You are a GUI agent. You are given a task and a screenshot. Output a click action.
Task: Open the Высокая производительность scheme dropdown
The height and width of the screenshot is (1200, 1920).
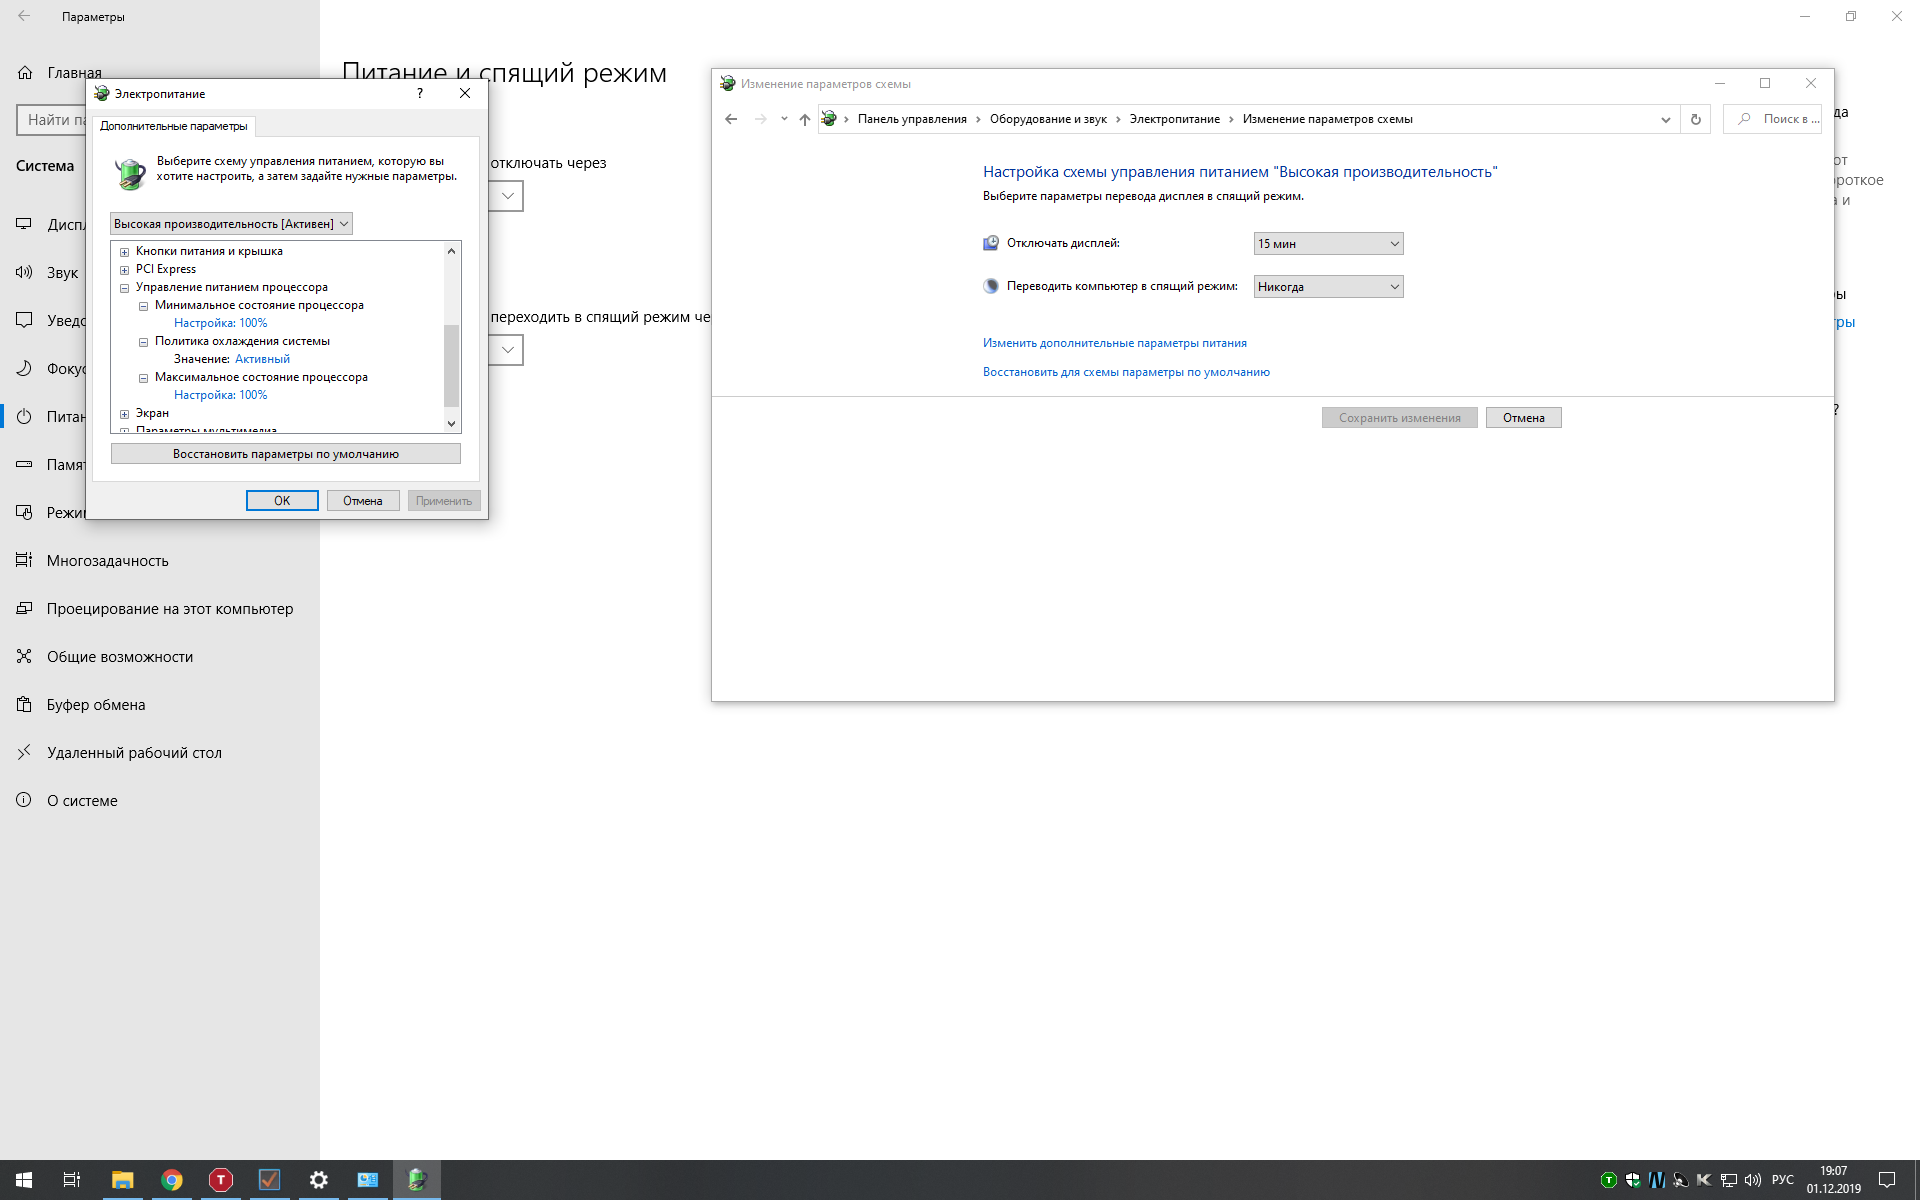click(231, 224)
